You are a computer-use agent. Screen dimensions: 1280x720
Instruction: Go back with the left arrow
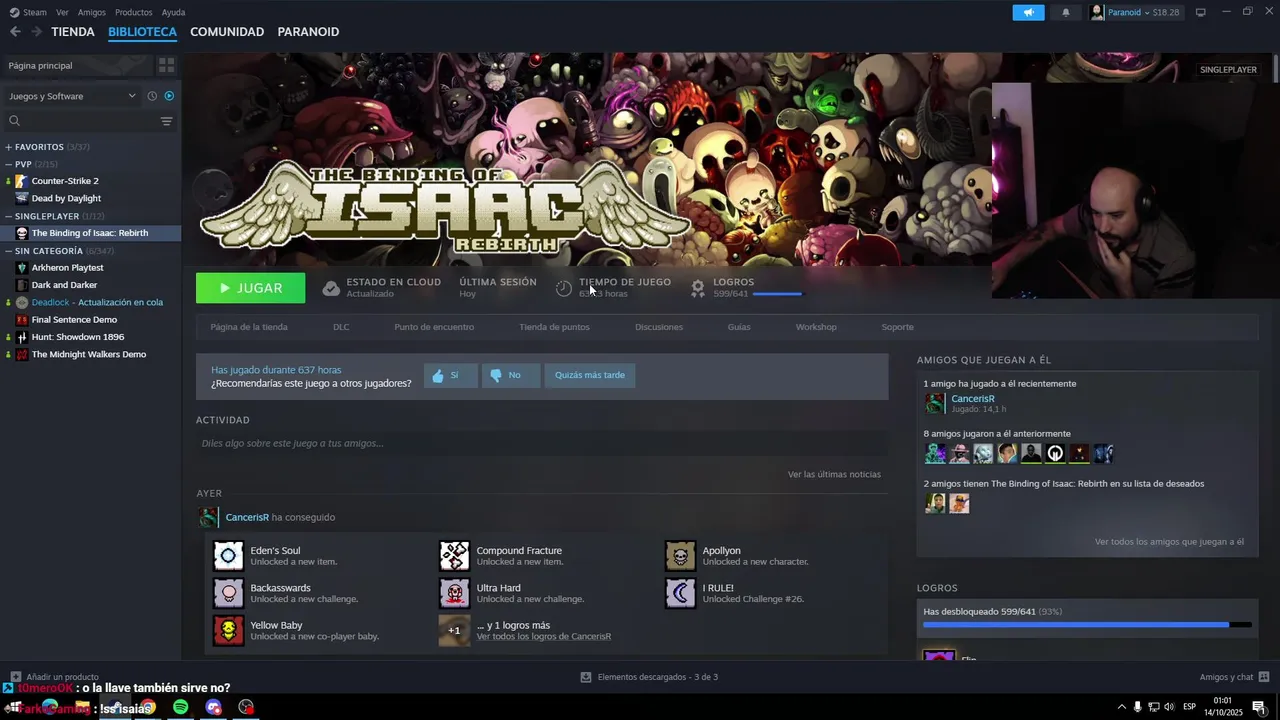tap(15, 32)
